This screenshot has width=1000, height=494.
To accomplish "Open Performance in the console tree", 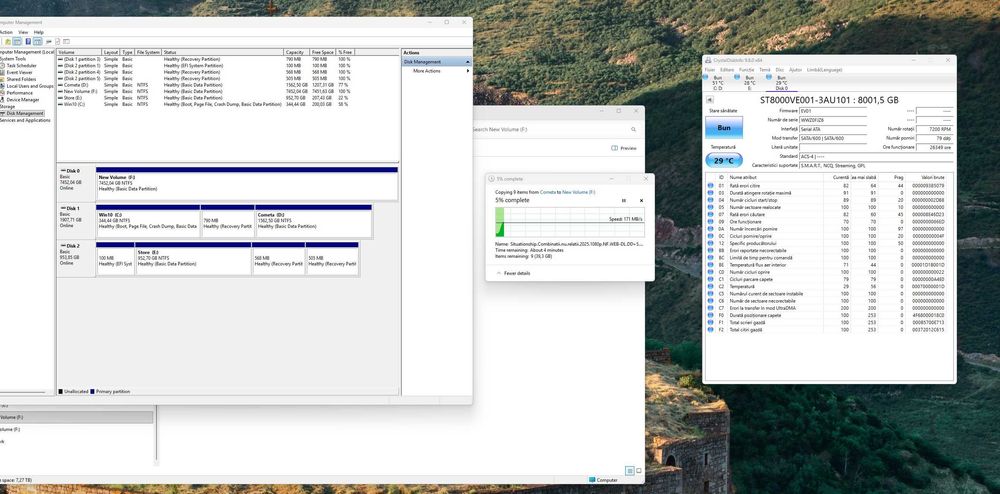I will 17,93.
